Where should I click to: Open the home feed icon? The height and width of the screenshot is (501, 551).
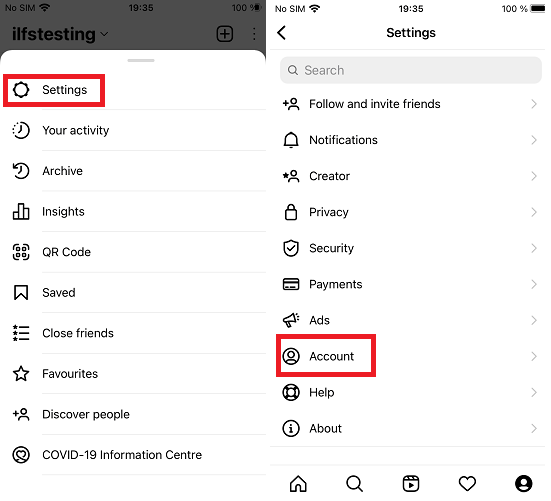pyautogui.click(x=298, y=483)
